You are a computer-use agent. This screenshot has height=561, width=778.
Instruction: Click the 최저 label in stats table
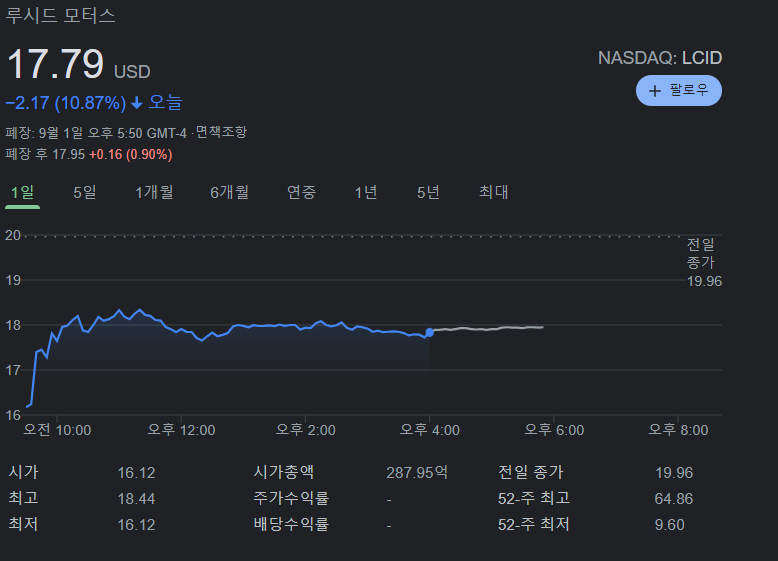point(23,524)
